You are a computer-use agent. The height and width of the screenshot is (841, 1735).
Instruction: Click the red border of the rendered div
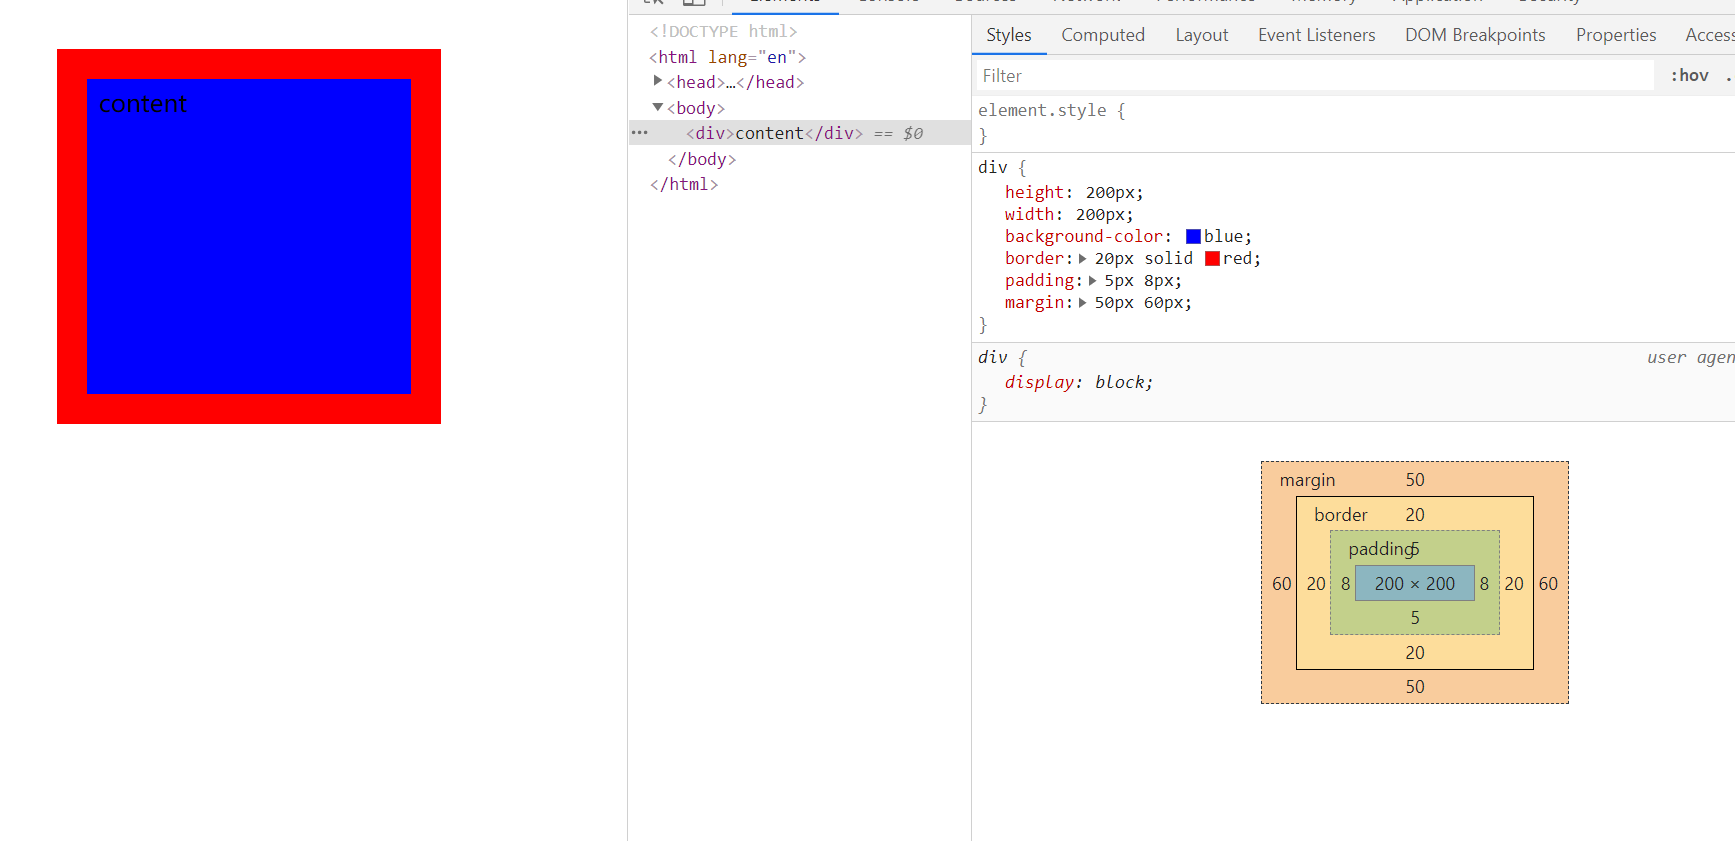(249, 64)
